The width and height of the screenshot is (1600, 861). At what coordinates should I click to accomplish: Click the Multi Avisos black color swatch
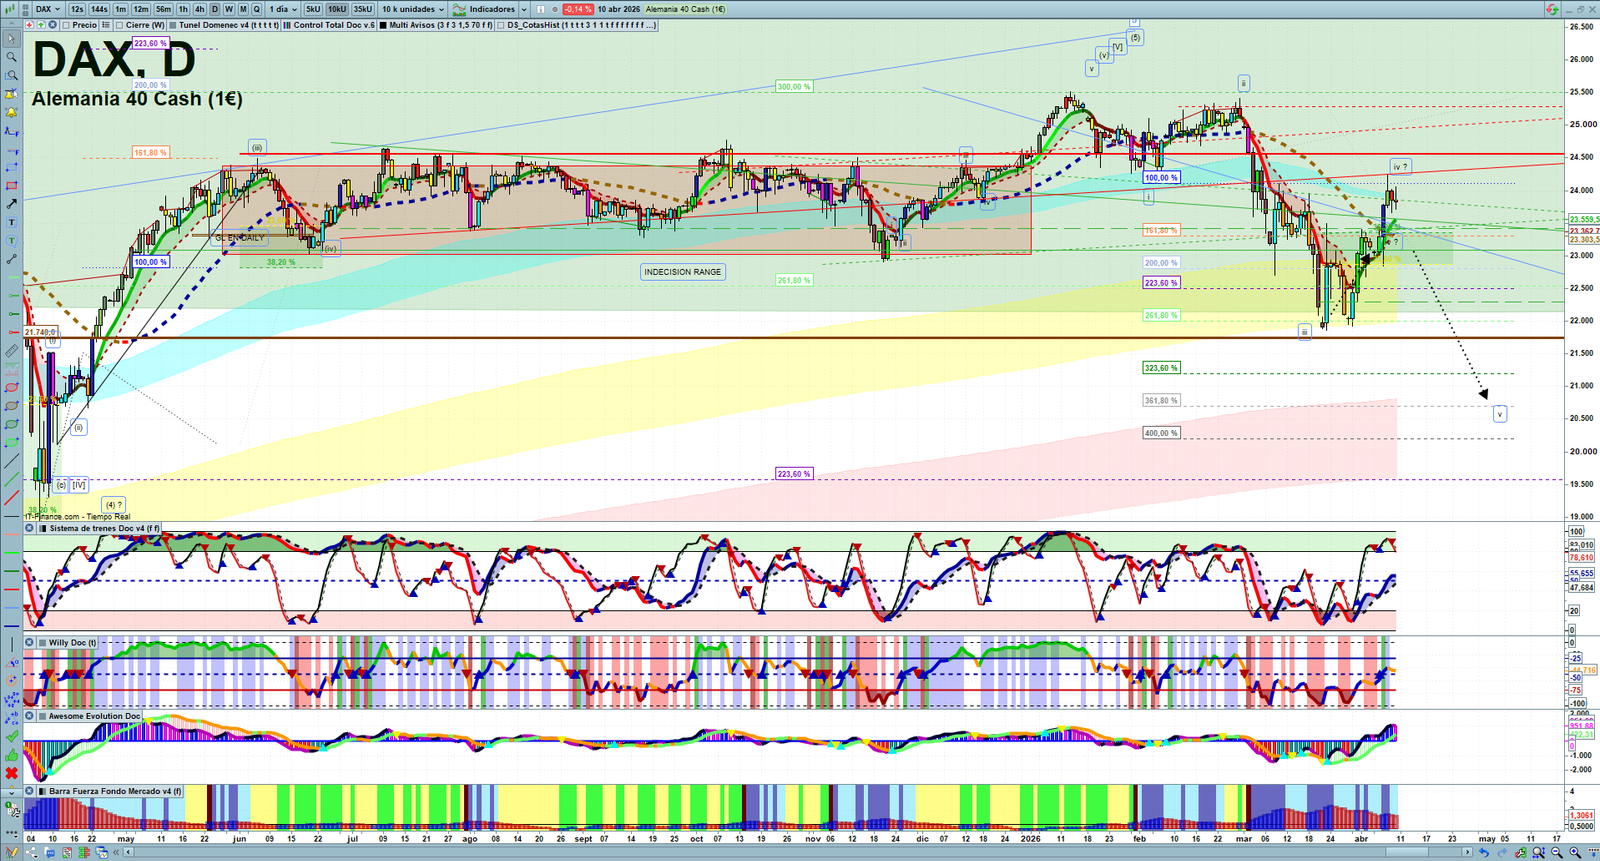pos(383,25)
